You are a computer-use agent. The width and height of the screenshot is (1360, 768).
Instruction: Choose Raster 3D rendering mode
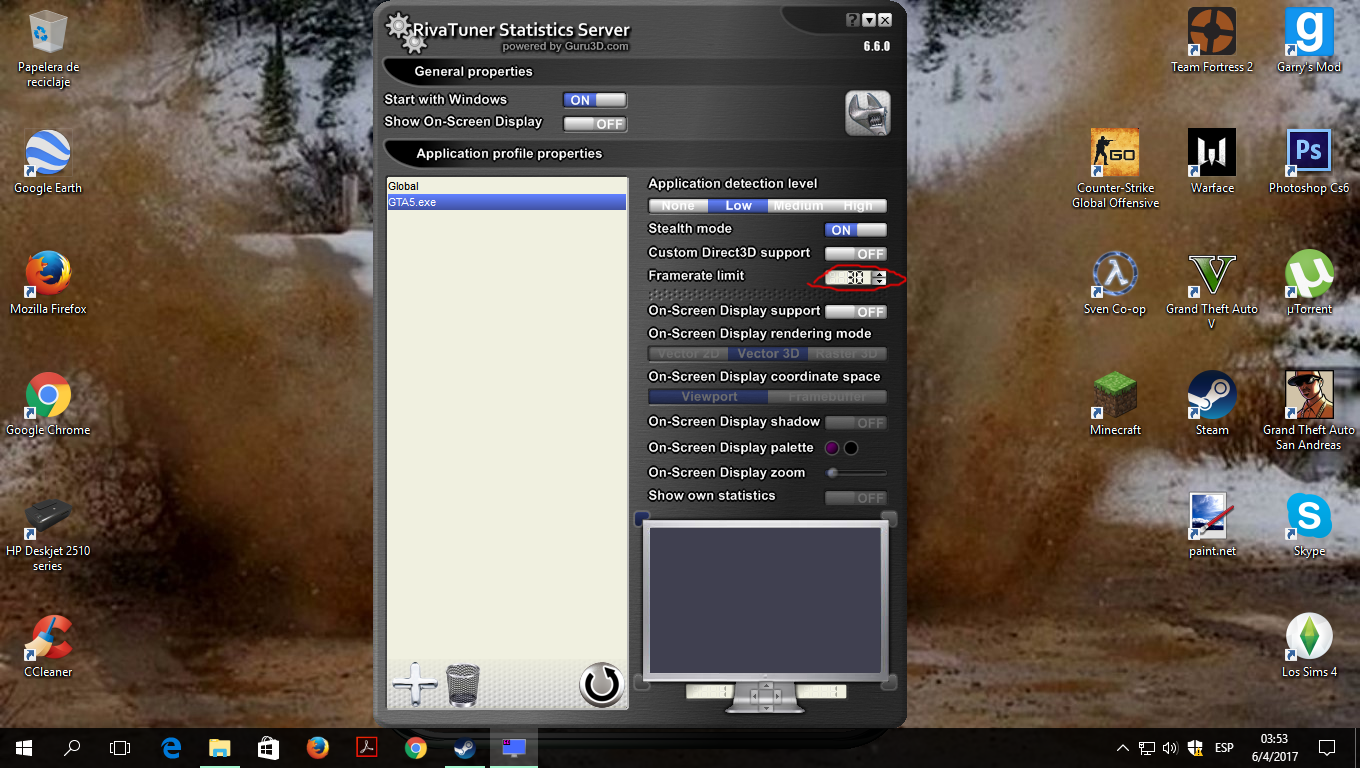coord(847,354)
